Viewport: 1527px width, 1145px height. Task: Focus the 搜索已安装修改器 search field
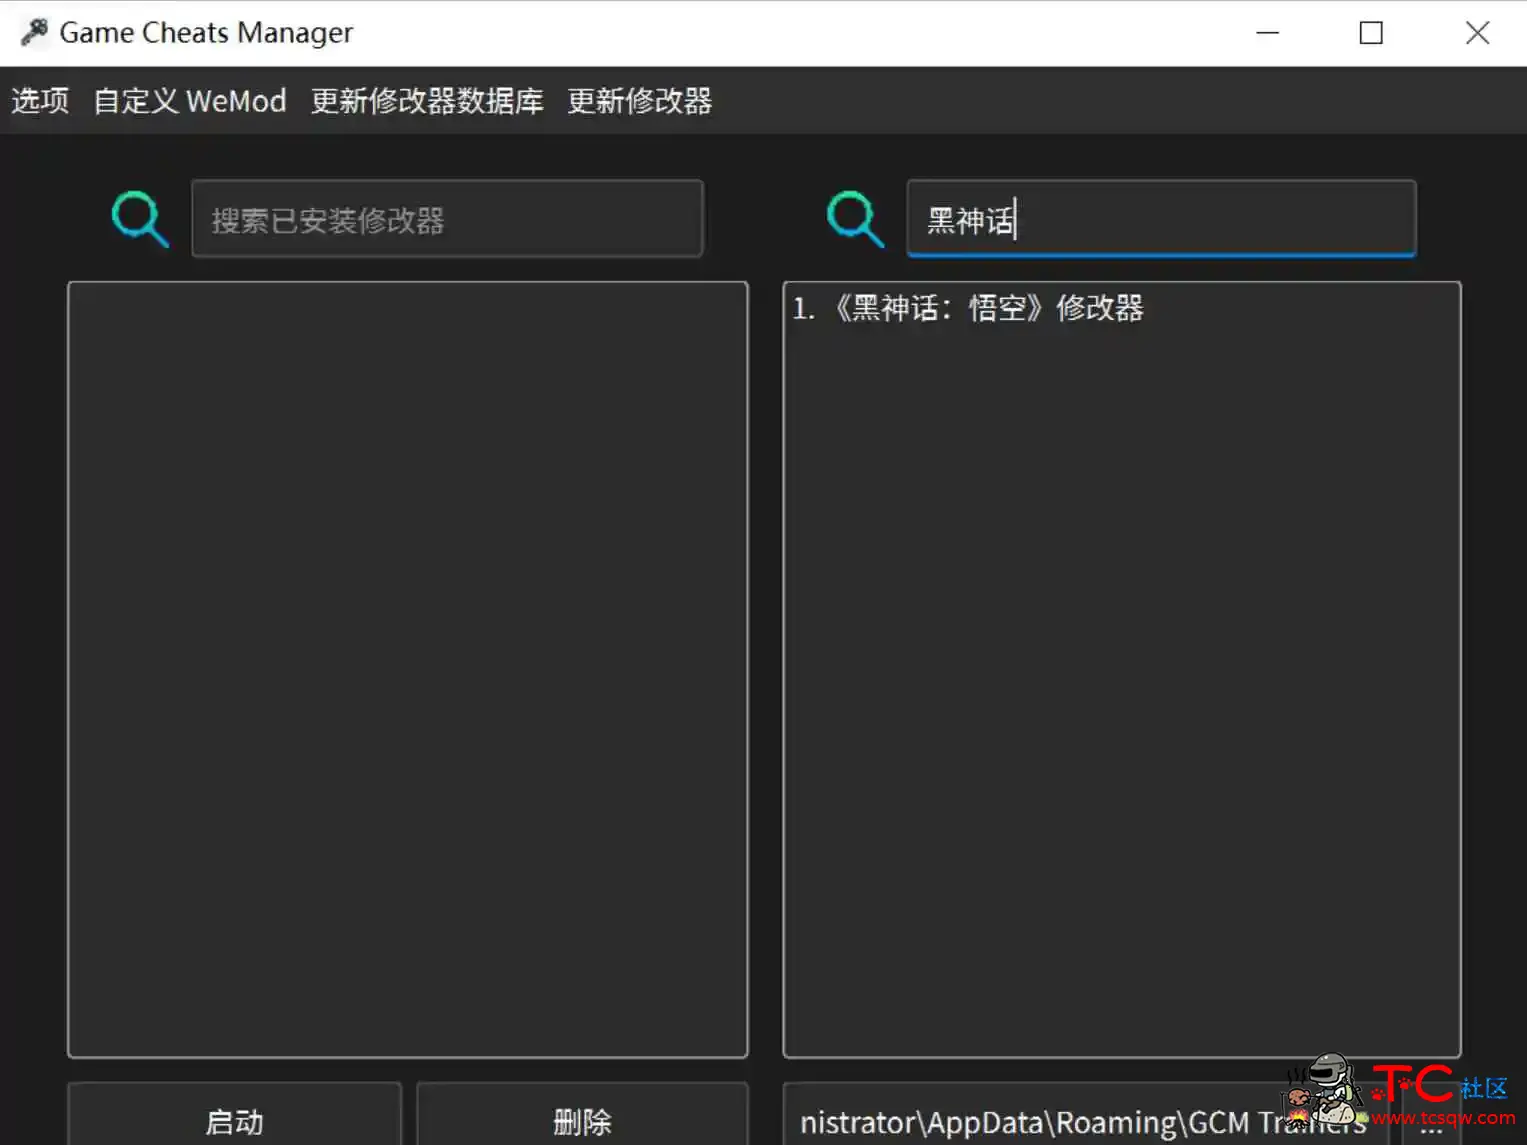coord(447,219)
